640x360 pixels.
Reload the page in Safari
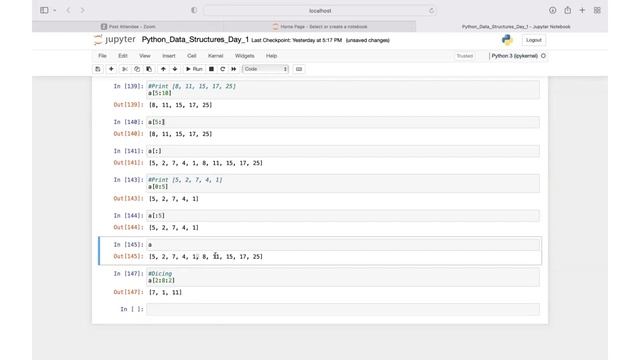tap(431, 11)
